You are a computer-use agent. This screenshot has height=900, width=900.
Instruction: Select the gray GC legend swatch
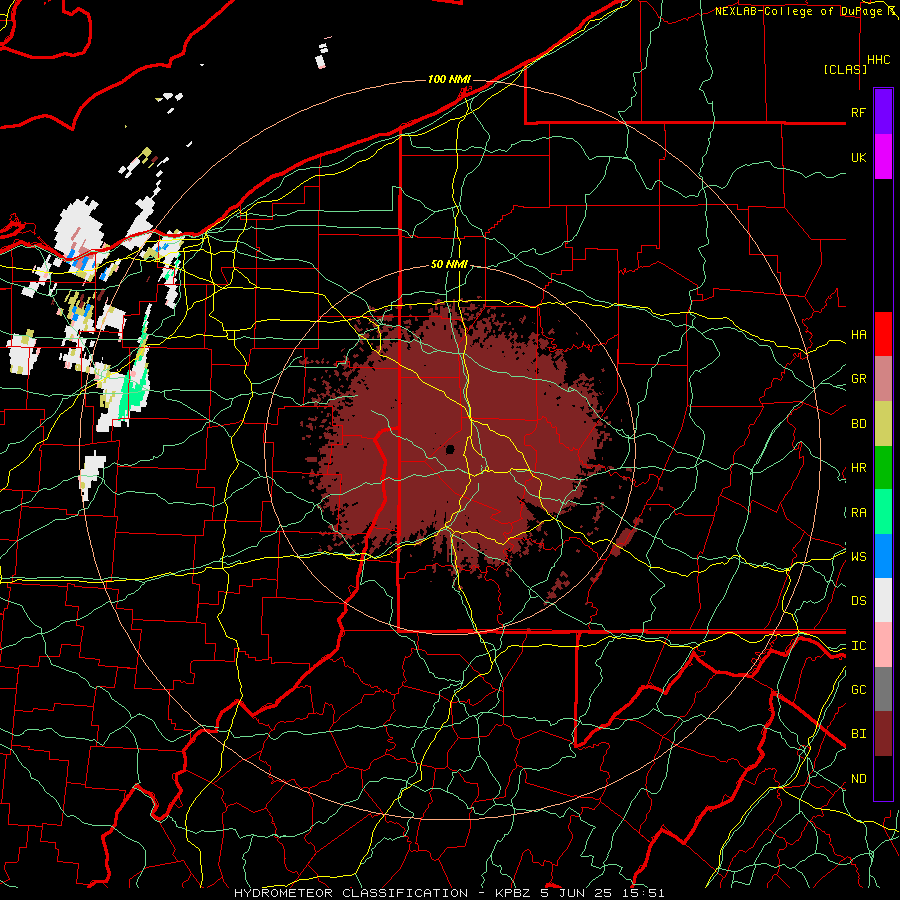pyautogui.click(x=883, y=689)
